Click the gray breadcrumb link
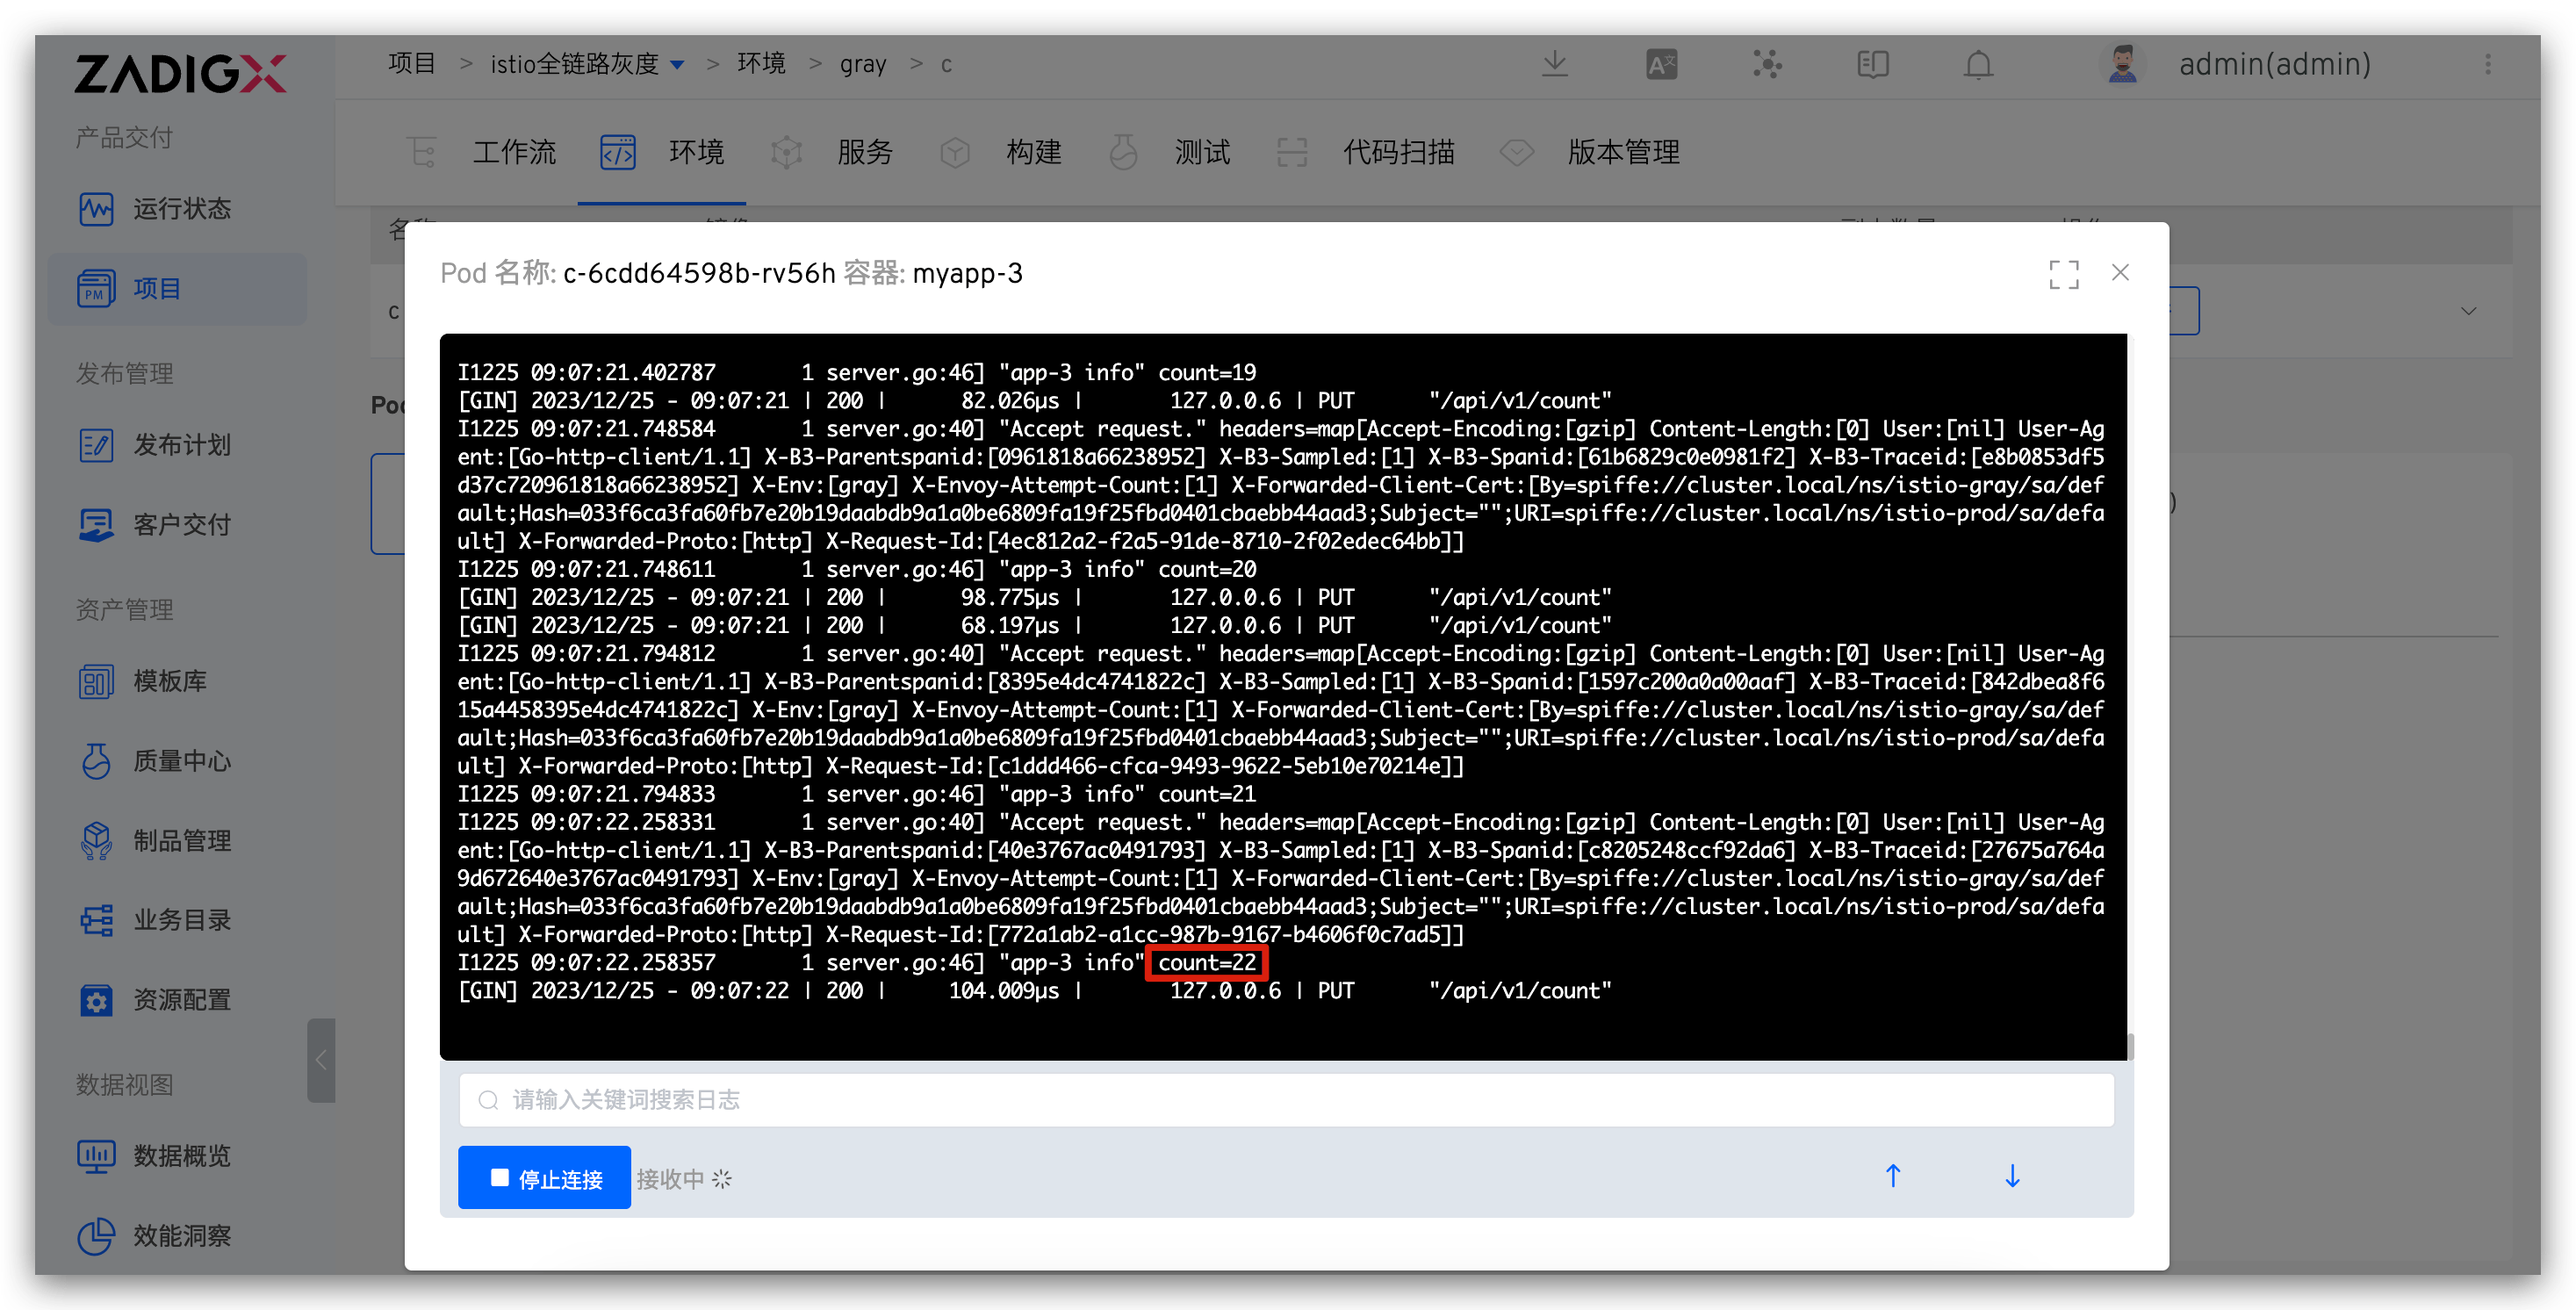This screenshot has width=2576, height=1310. [862, 65]
